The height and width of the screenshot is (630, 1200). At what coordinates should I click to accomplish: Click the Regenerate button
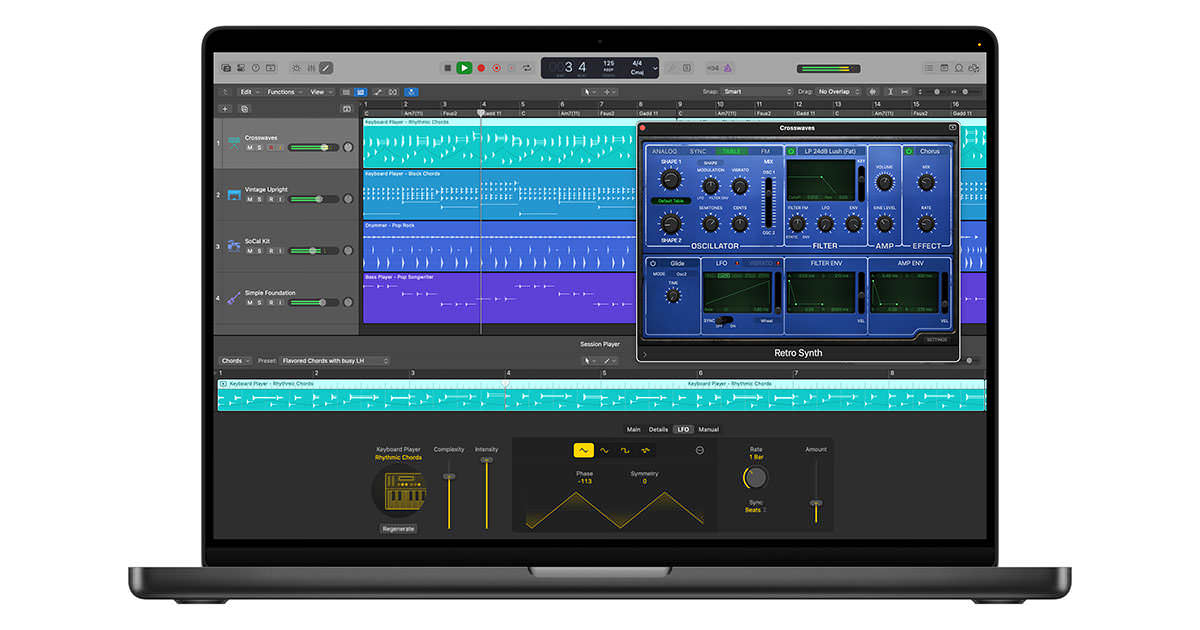pos(399,528)
